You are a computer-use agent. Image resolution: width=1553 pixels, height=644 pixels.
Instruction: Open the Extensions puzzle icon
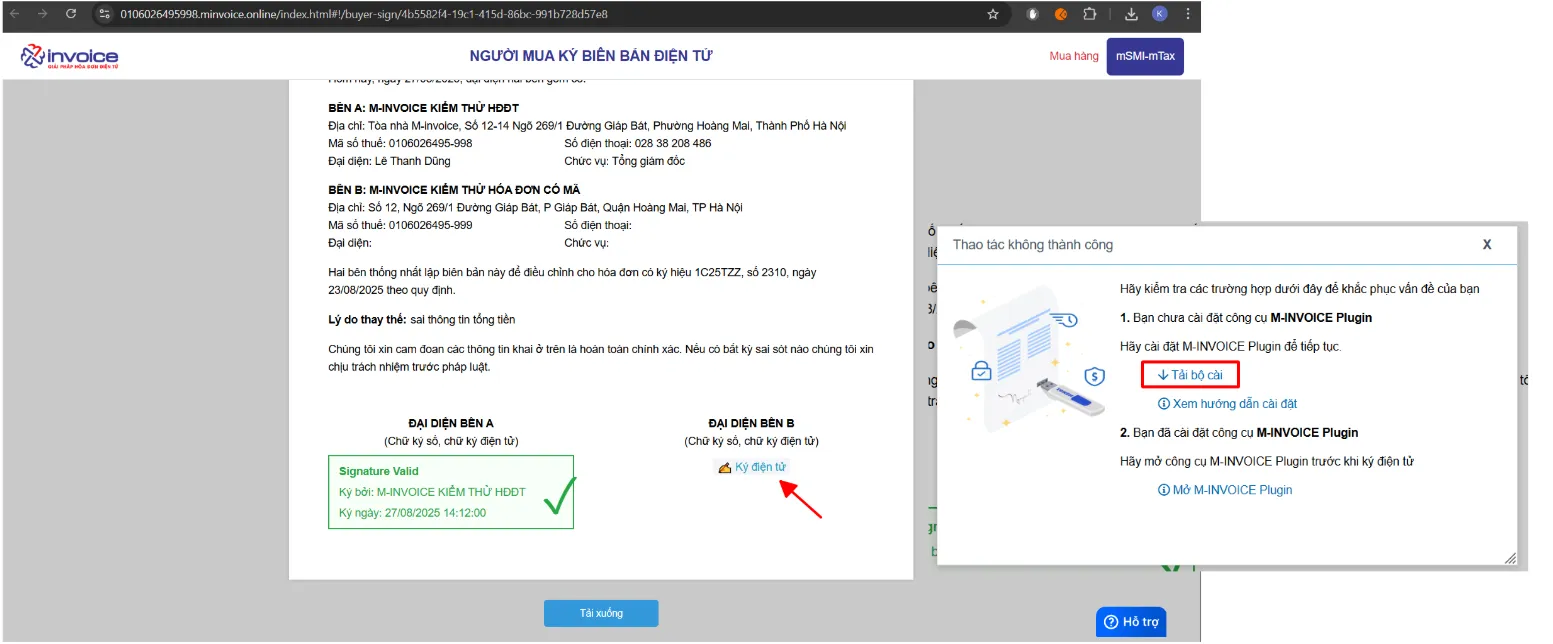click(x=1090, y=14)
